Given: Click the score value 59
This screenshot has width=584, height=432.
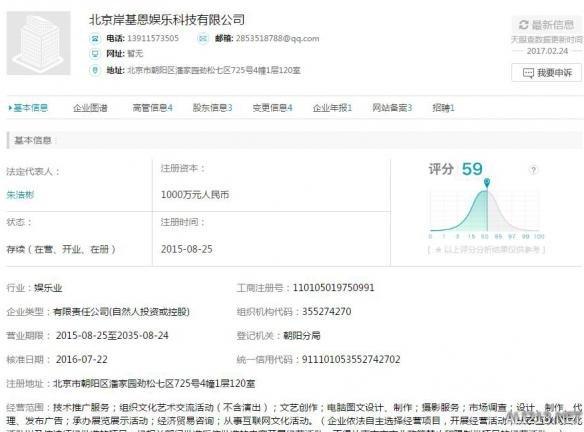Looking at the screenshot, I should pyautogui.click(x=472, y=169).
